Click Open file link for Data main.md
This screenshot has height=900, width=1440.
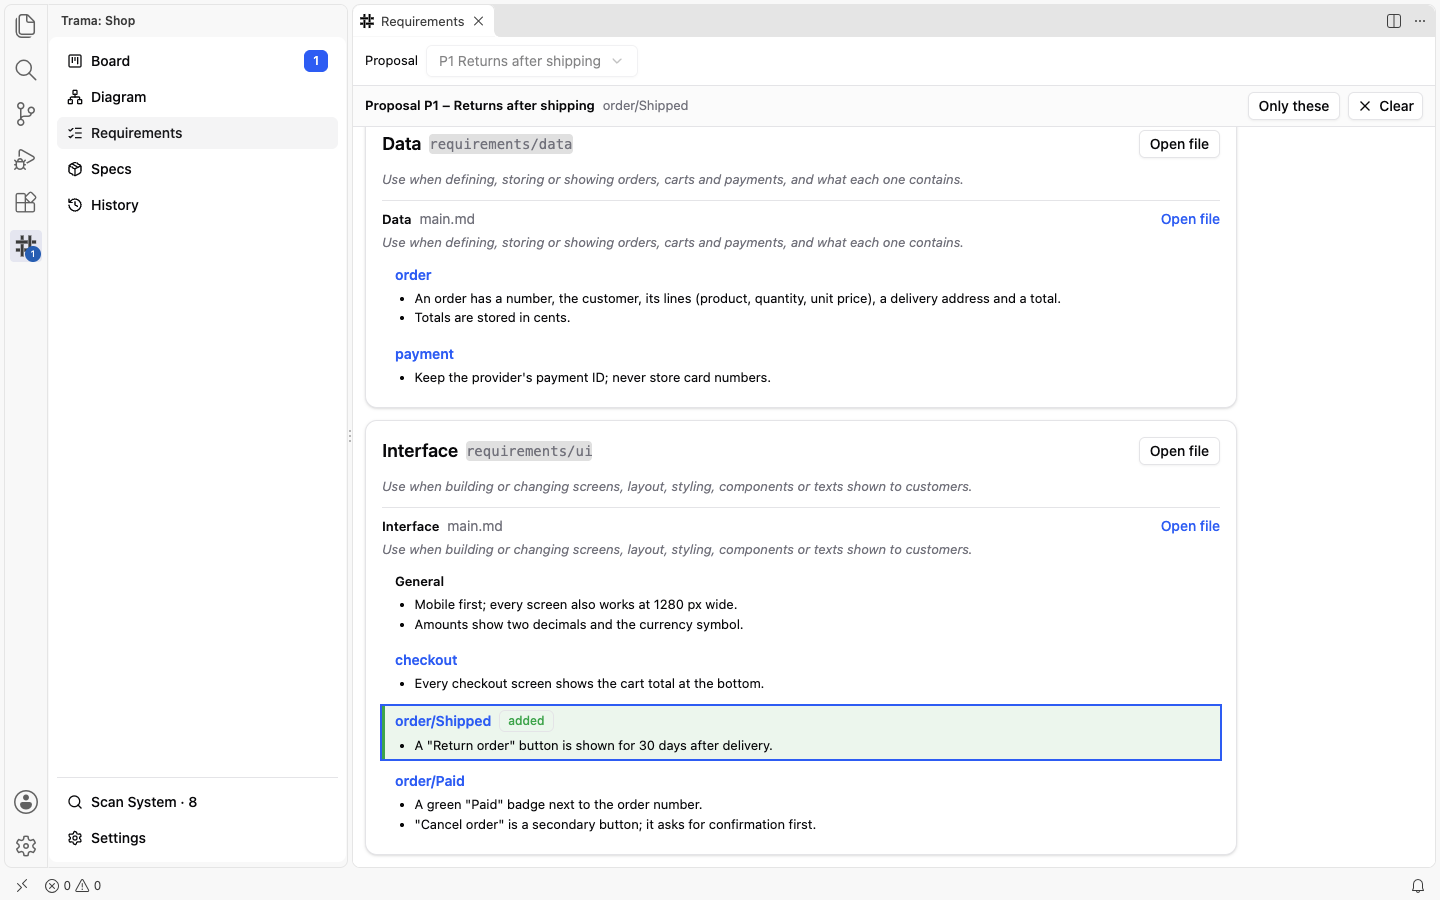1190,219
